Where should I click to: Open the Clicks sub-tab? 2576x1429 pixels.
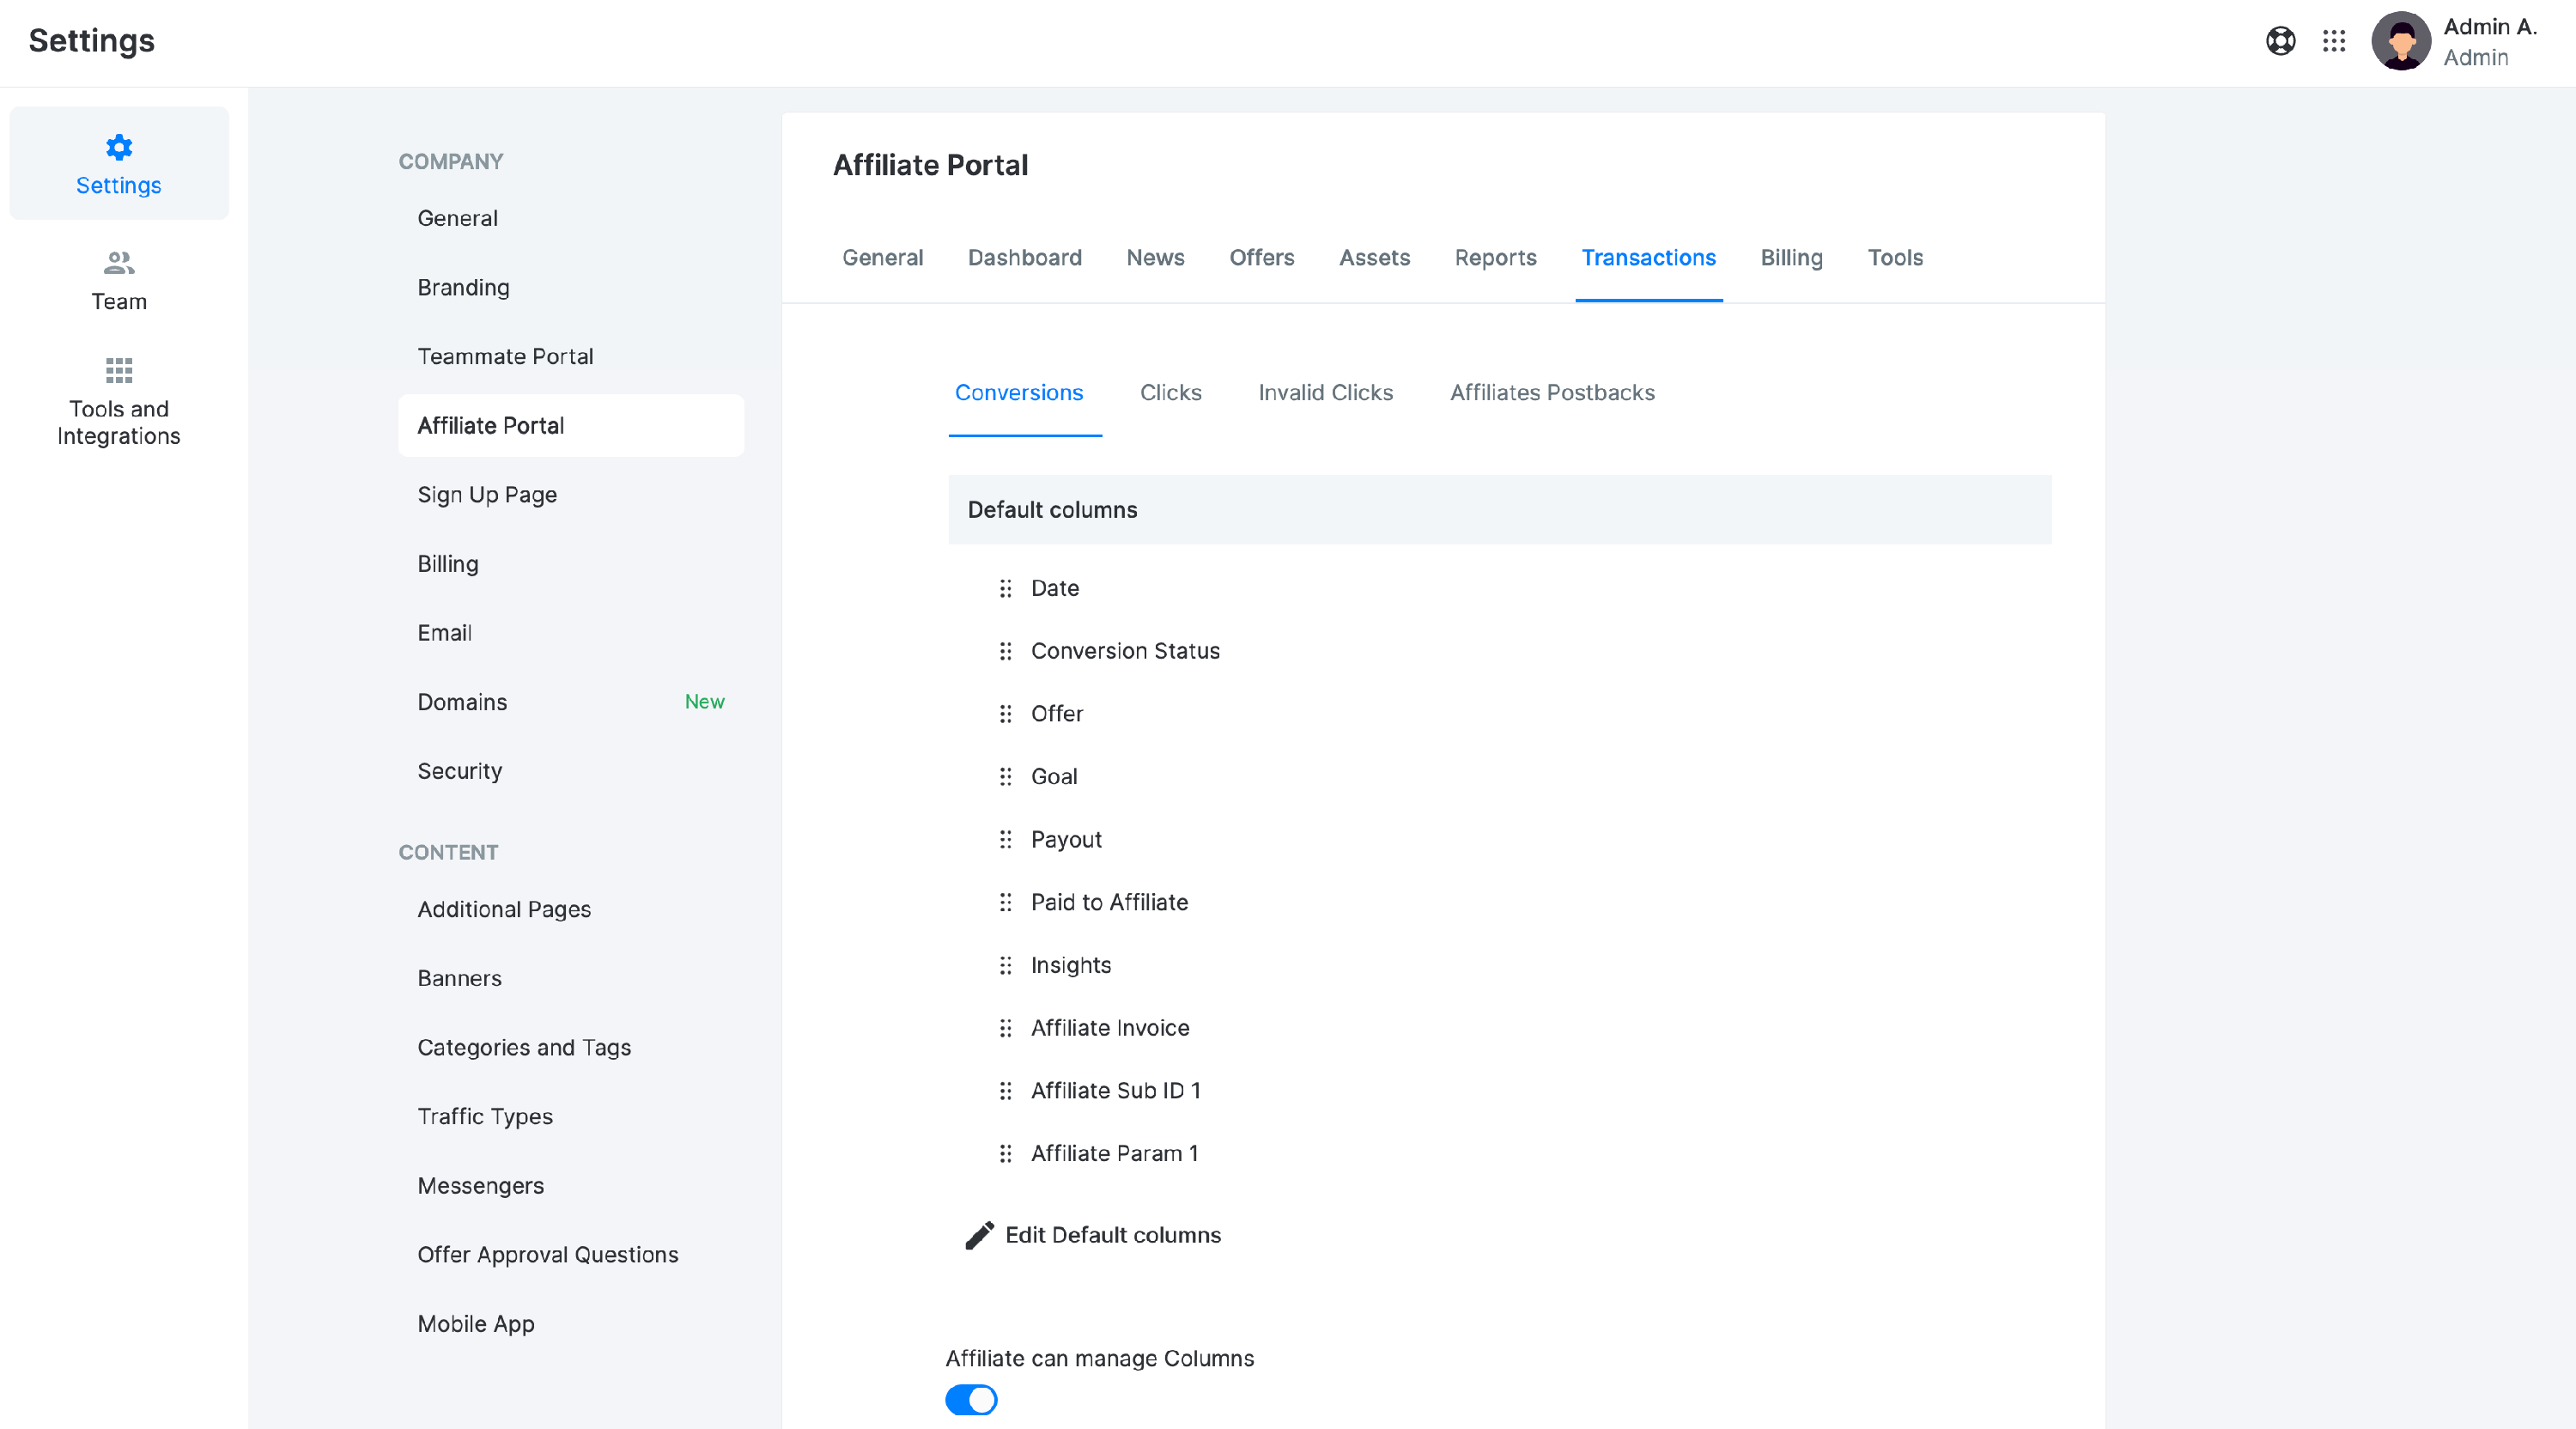(1170, 393)
